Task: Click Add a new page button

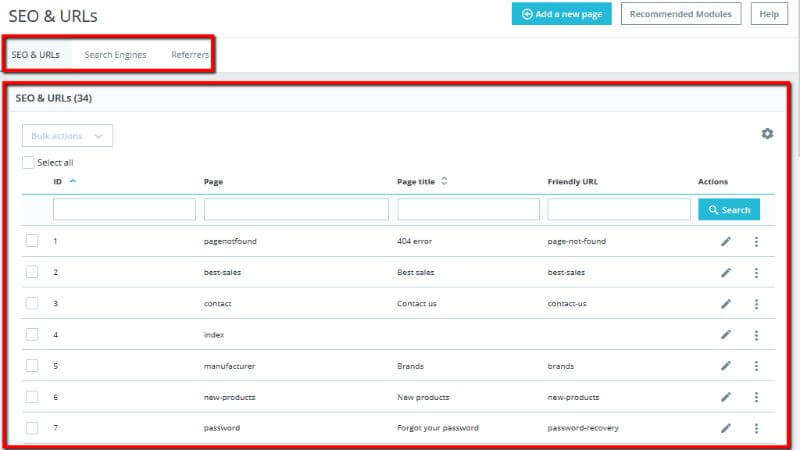Action: click(561, 14)
